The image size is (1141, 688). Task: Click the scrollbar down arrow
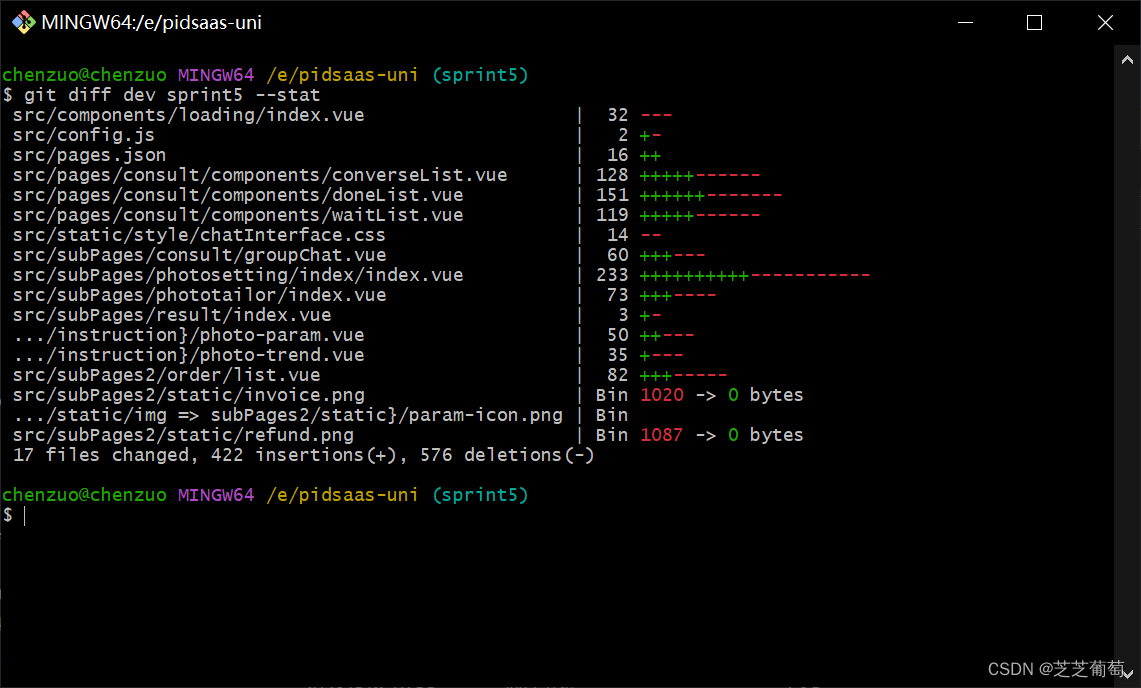[1126, 674]
